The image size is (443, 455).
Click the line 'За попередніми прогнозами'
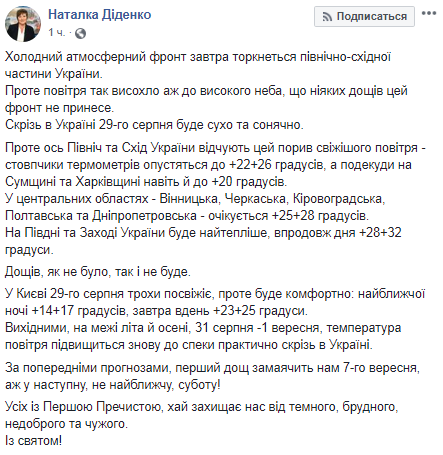[212, 376]
